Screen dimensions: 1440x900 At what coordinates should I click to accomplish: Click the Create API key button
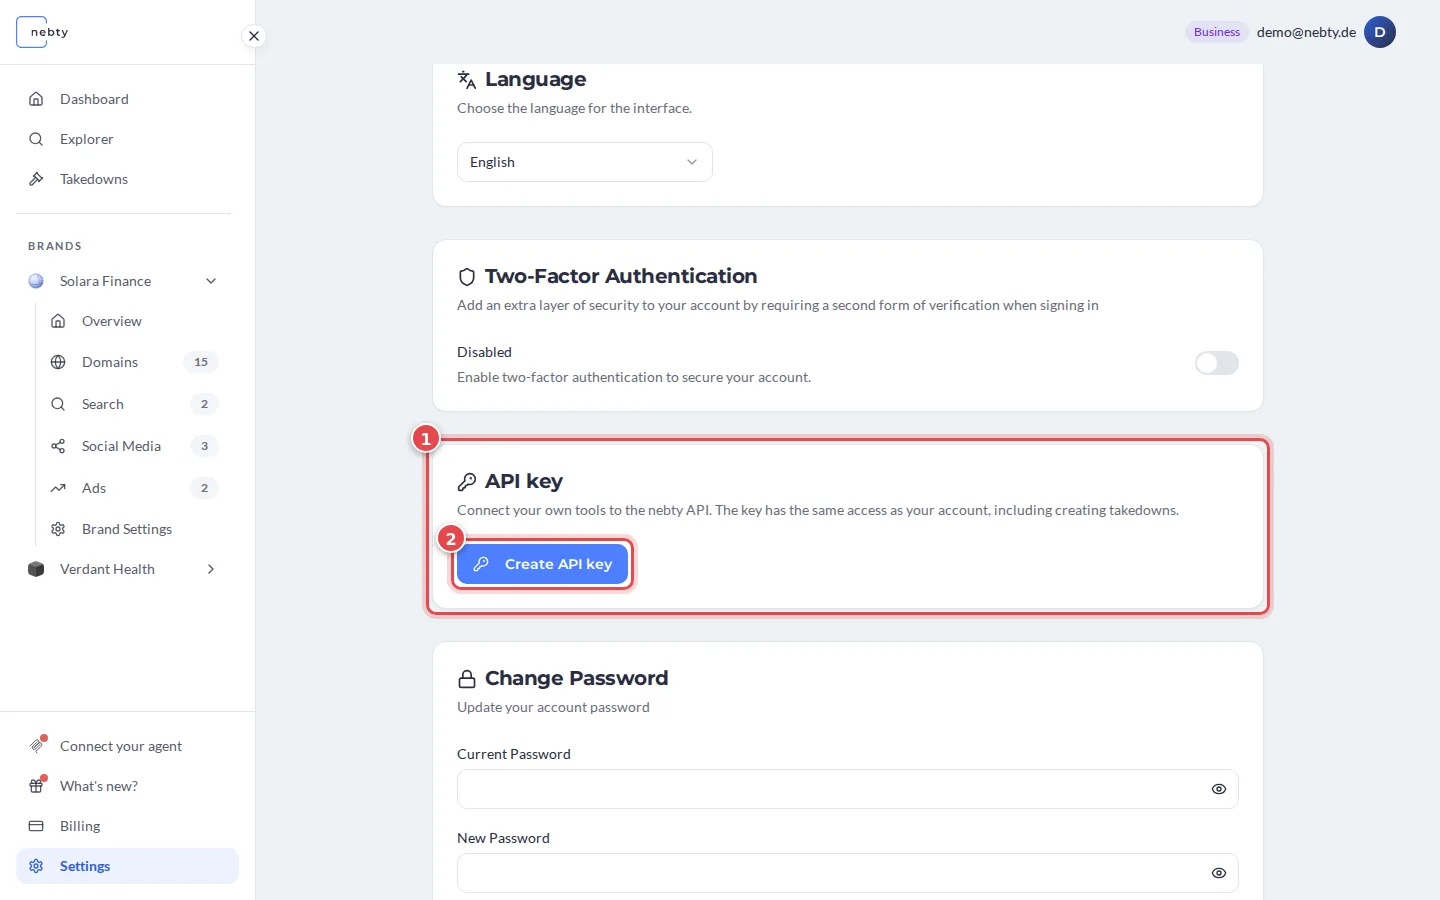[542, 564]
